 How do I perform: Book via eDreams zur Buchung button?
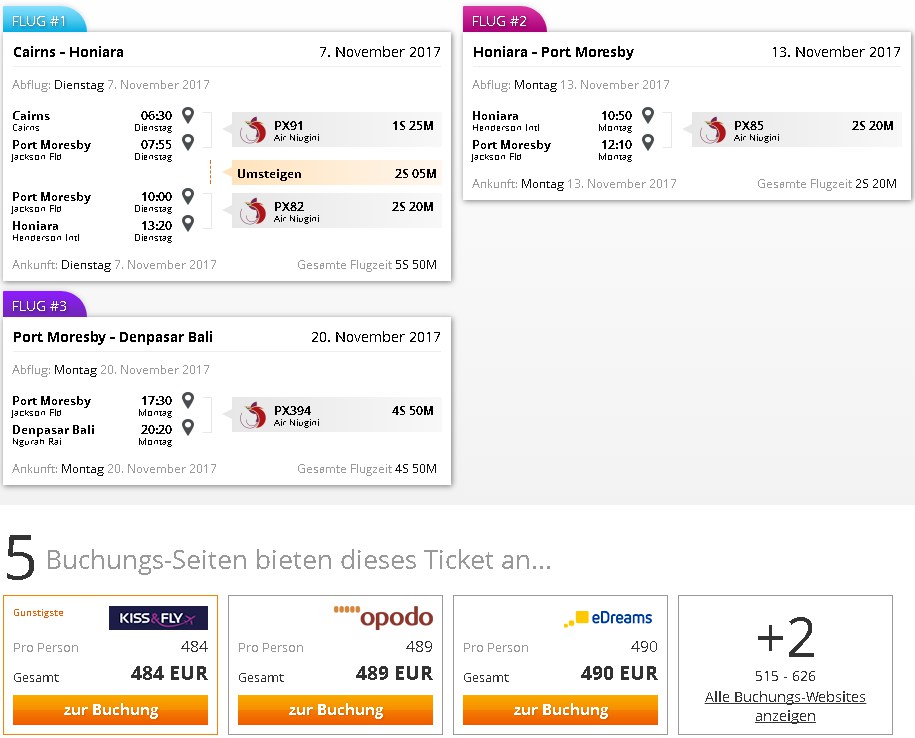(560, 709)
